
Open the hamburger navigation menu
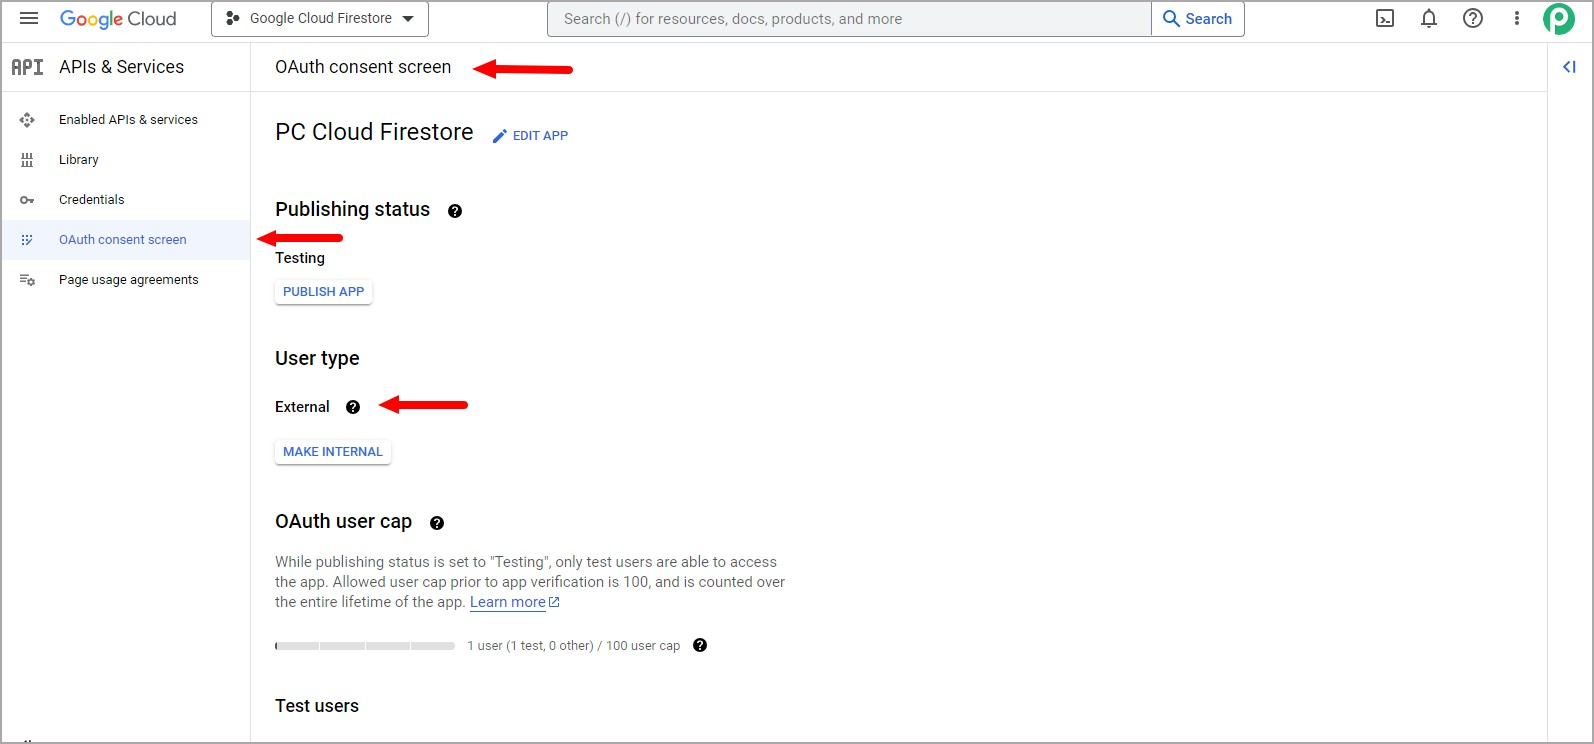29,18
